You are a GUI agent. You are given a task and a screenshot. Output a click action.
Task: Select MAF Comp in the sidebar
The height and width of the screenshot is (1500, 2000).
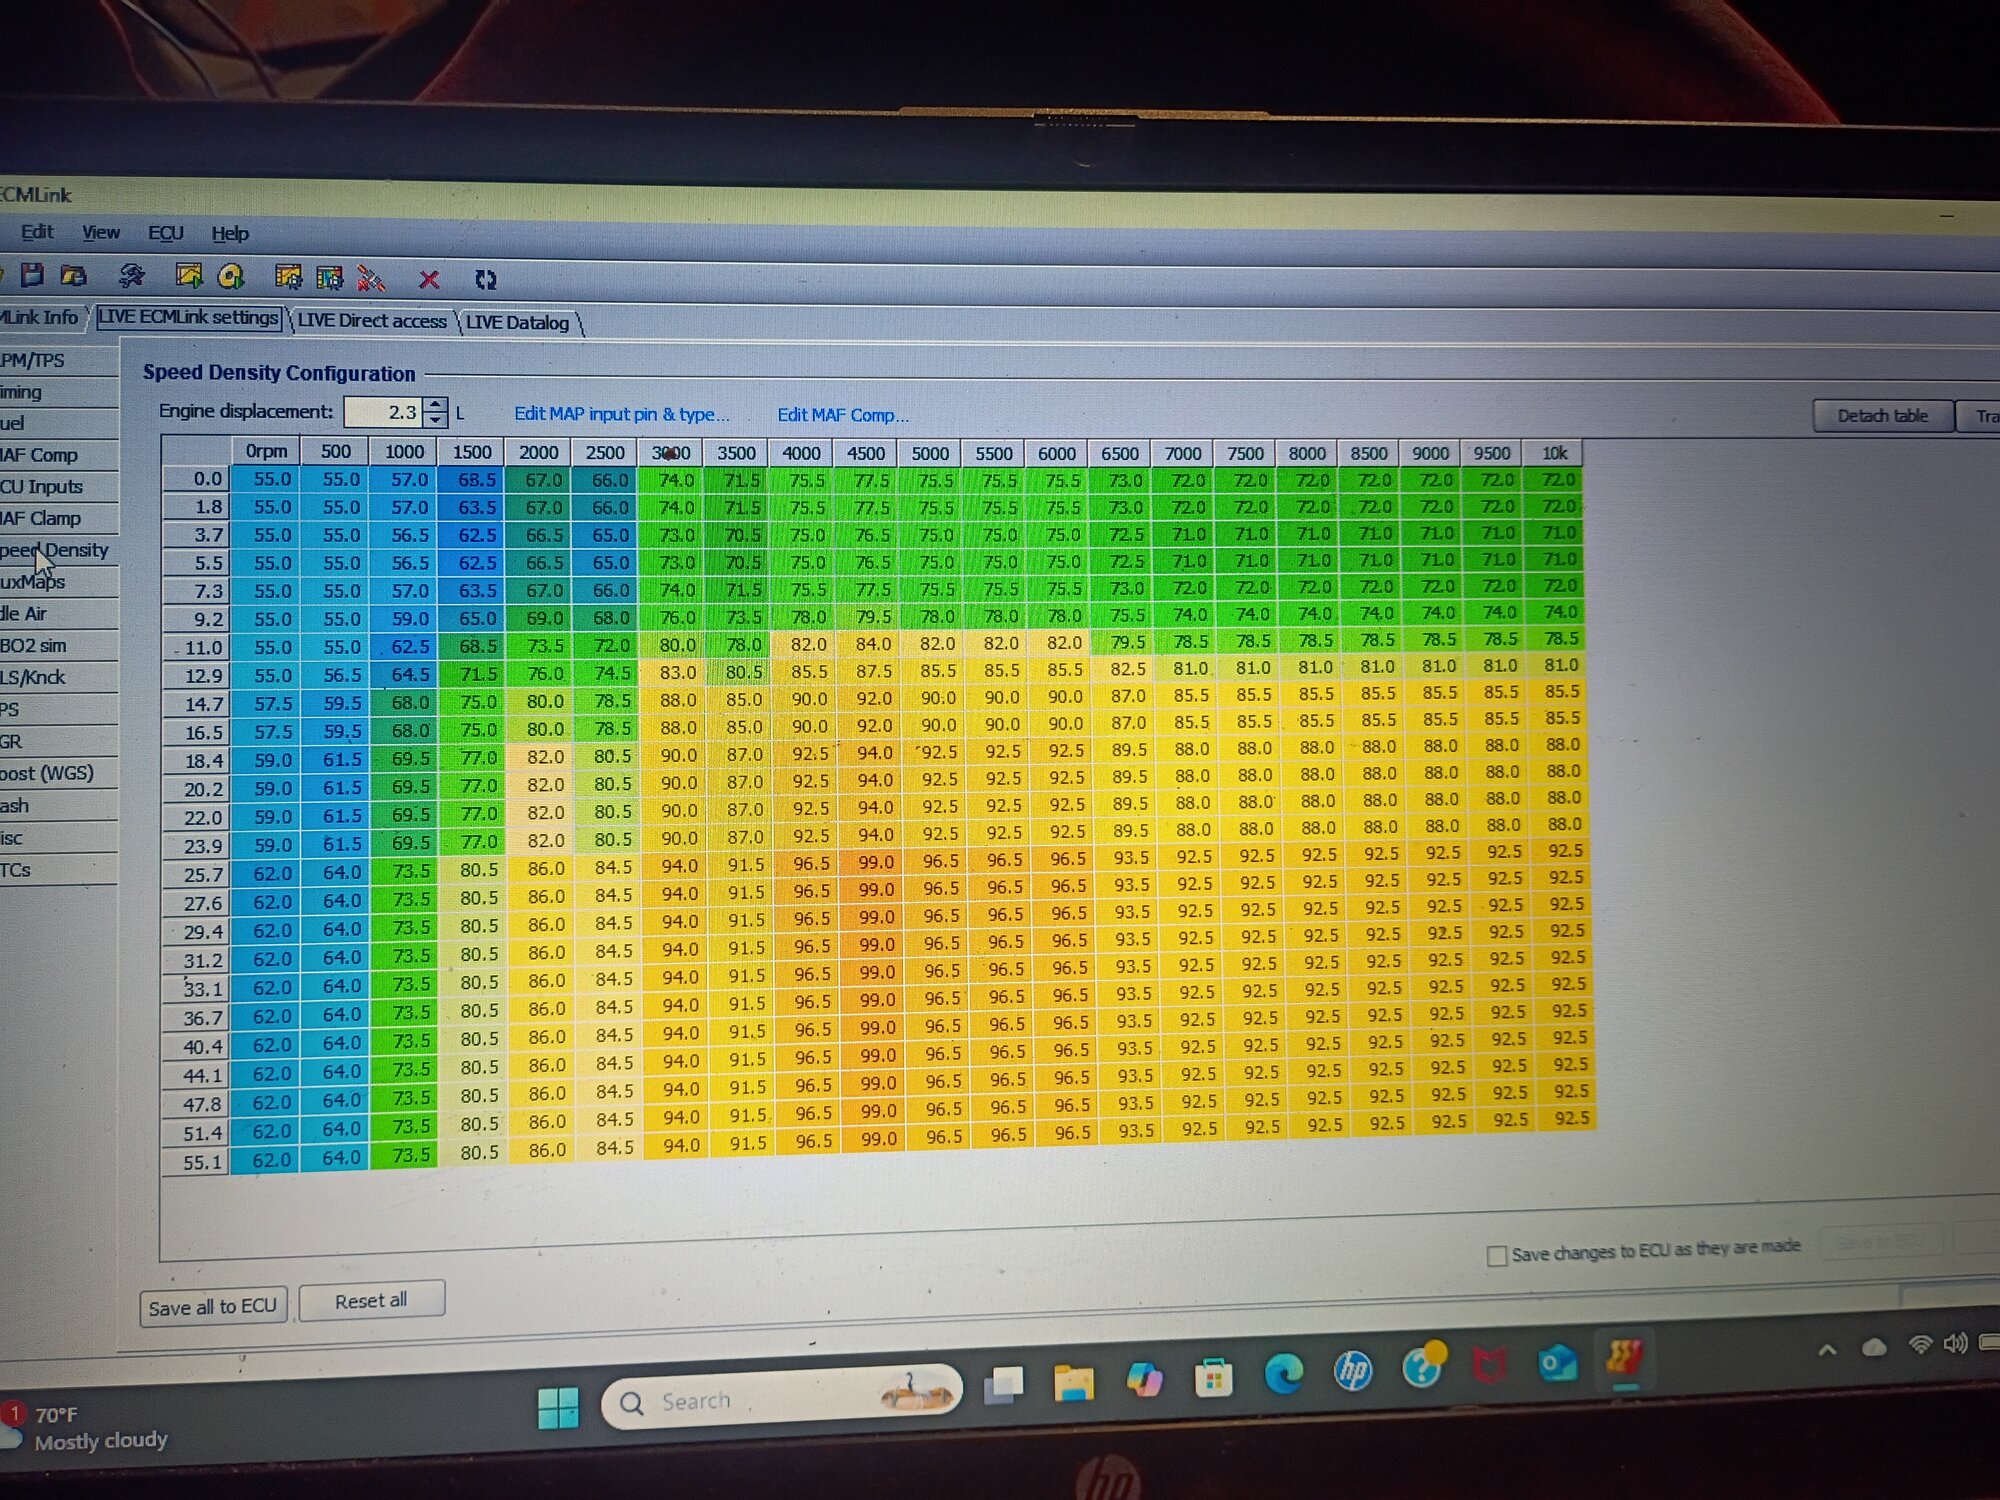tap(56, 455)
